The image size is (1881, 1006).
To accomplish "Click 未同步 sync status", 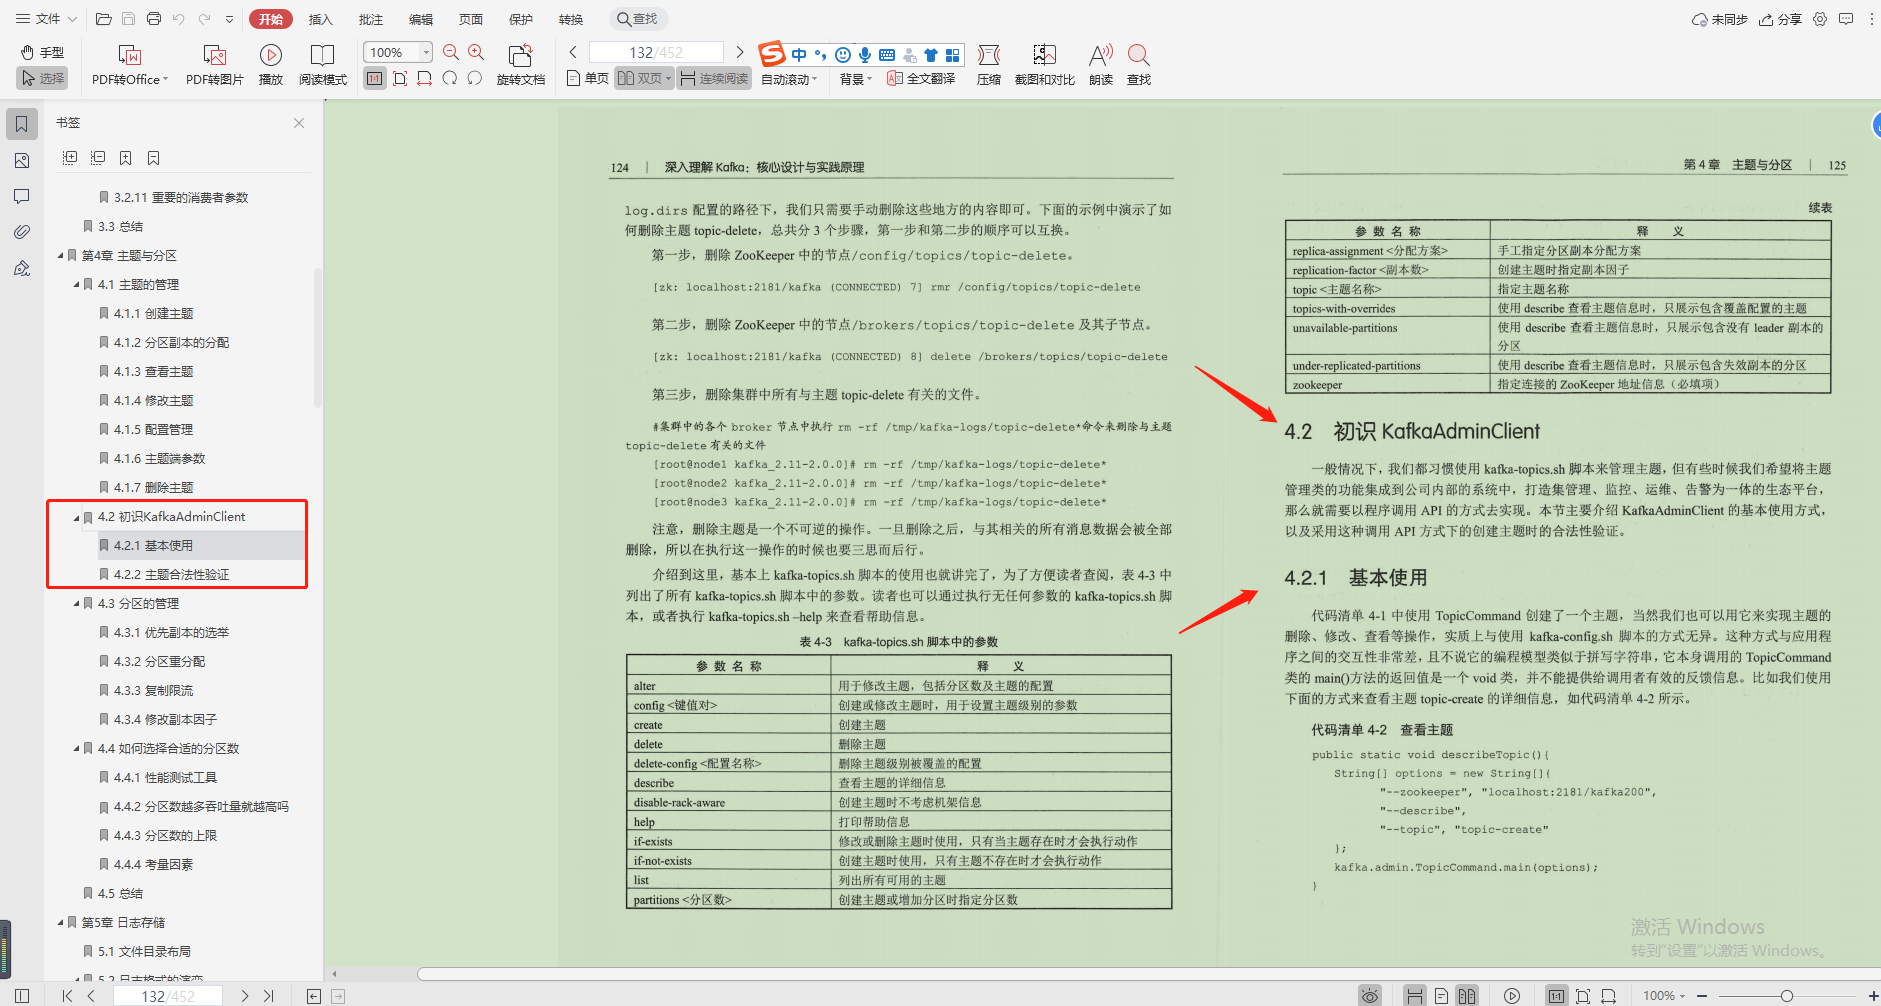I will click(x=1719, y=19).
